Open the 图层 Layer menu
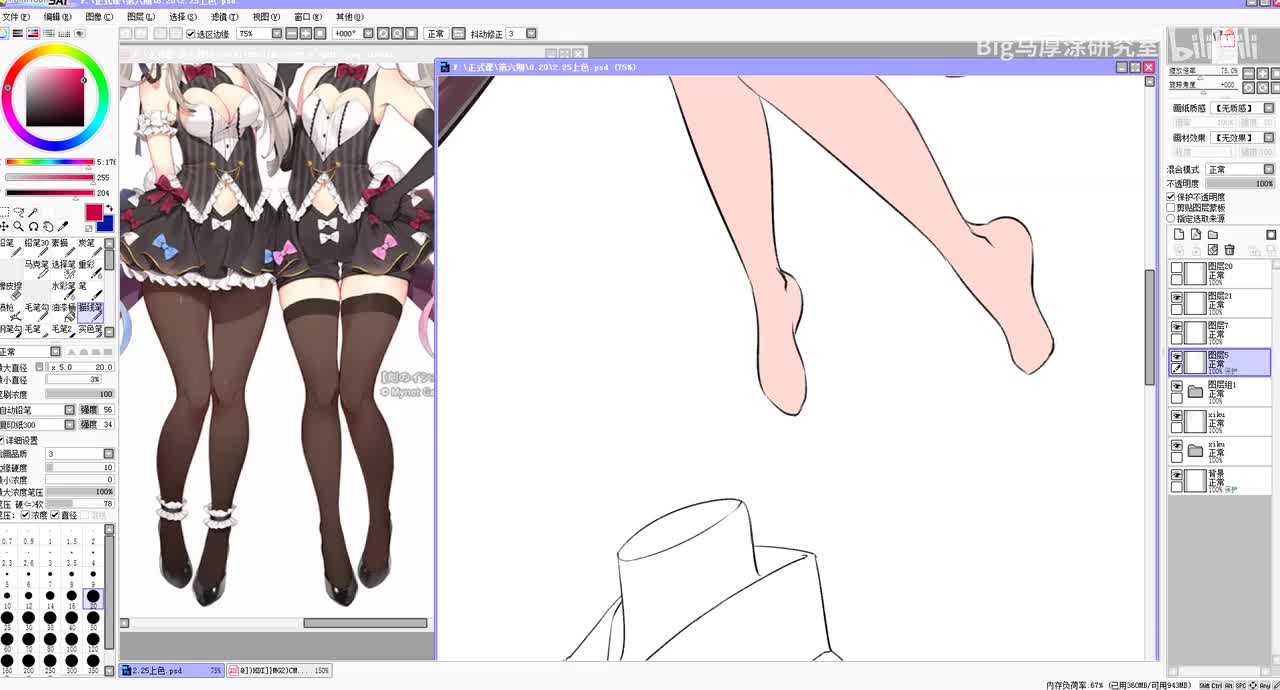1280x690 pixels. 141,17
